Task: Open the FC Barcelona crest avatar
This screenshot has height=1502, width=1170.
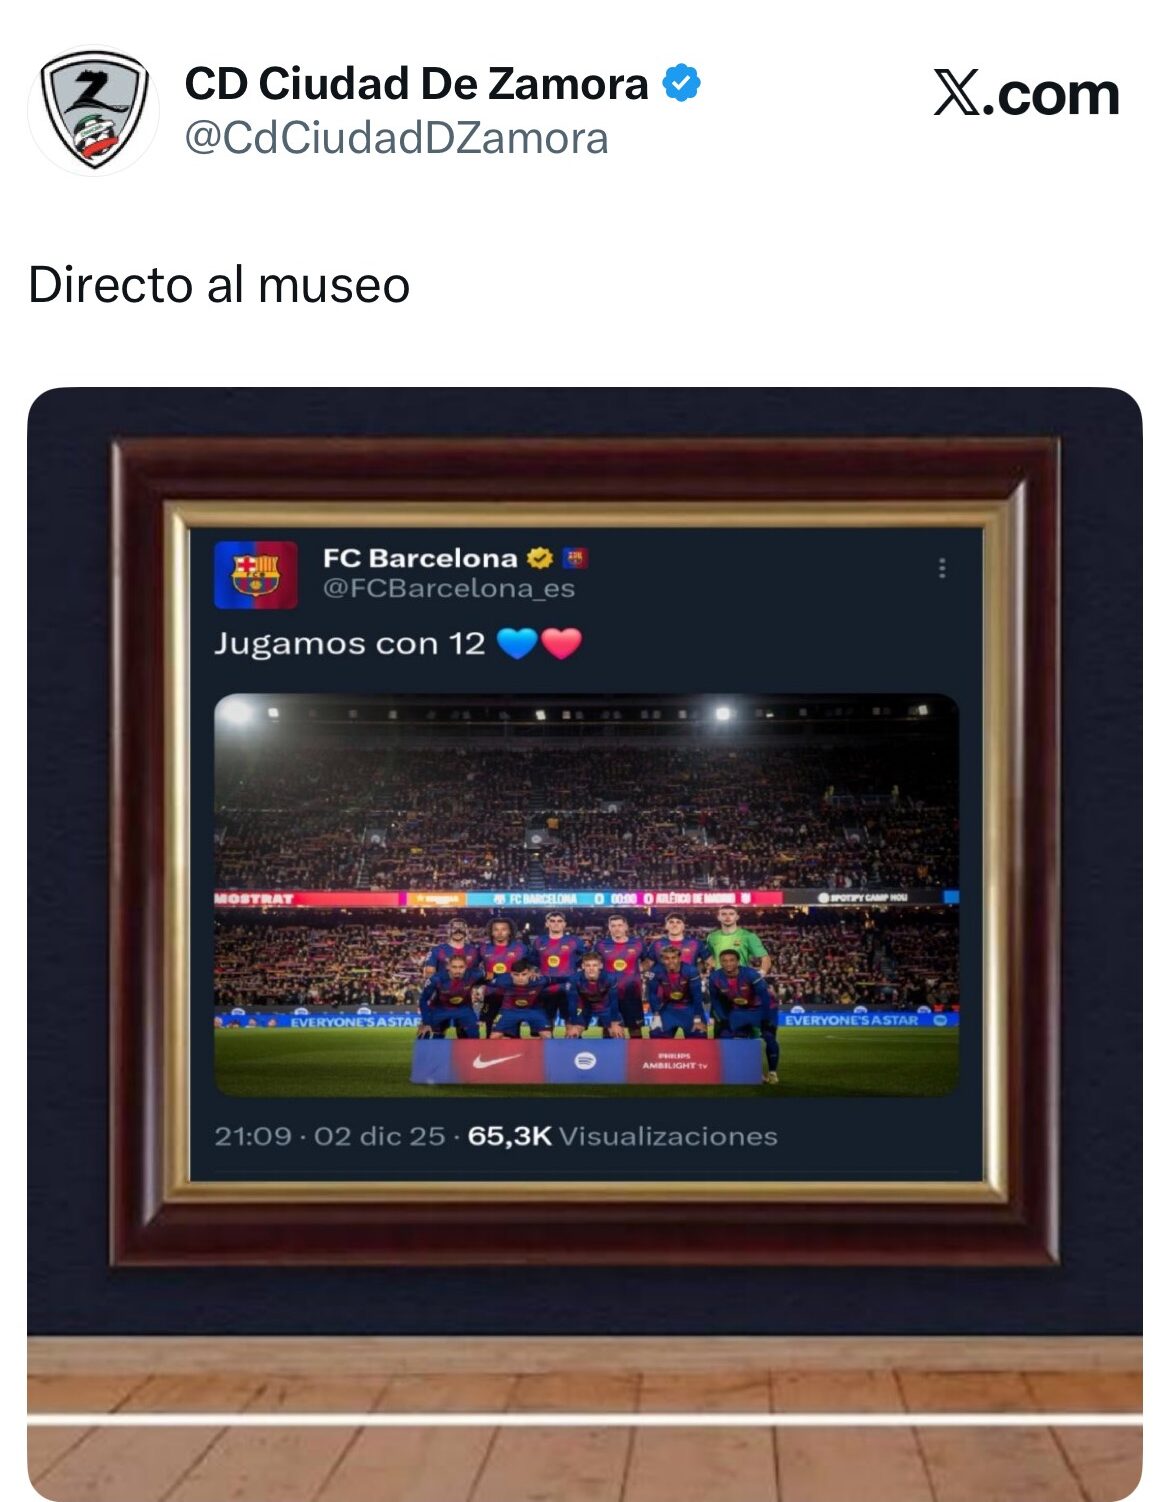Action: point(256,575)
